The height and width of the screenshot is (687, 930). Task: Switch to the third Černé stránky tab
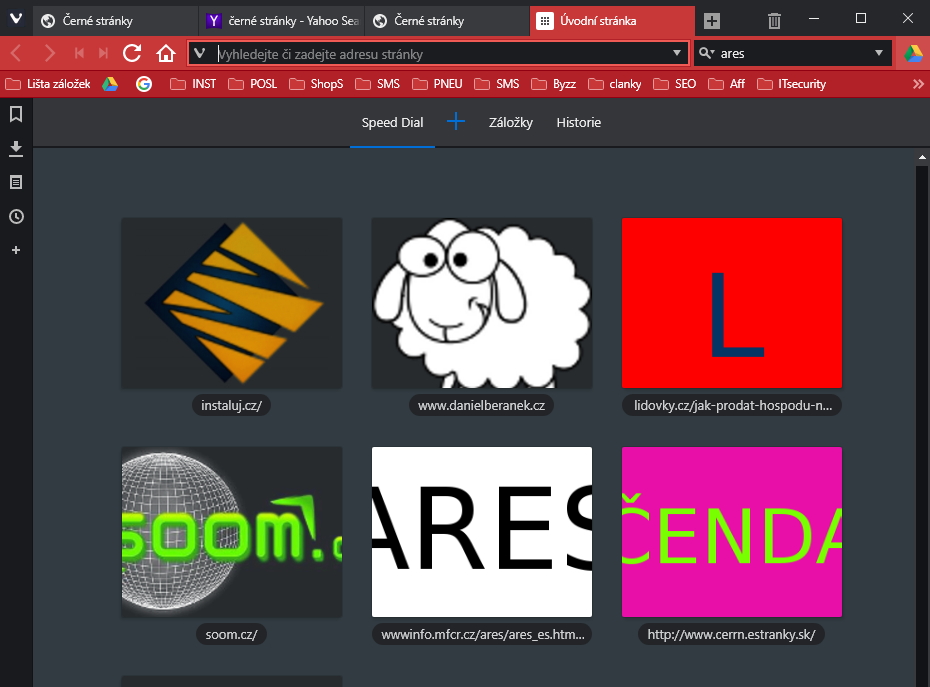point(447,21)
